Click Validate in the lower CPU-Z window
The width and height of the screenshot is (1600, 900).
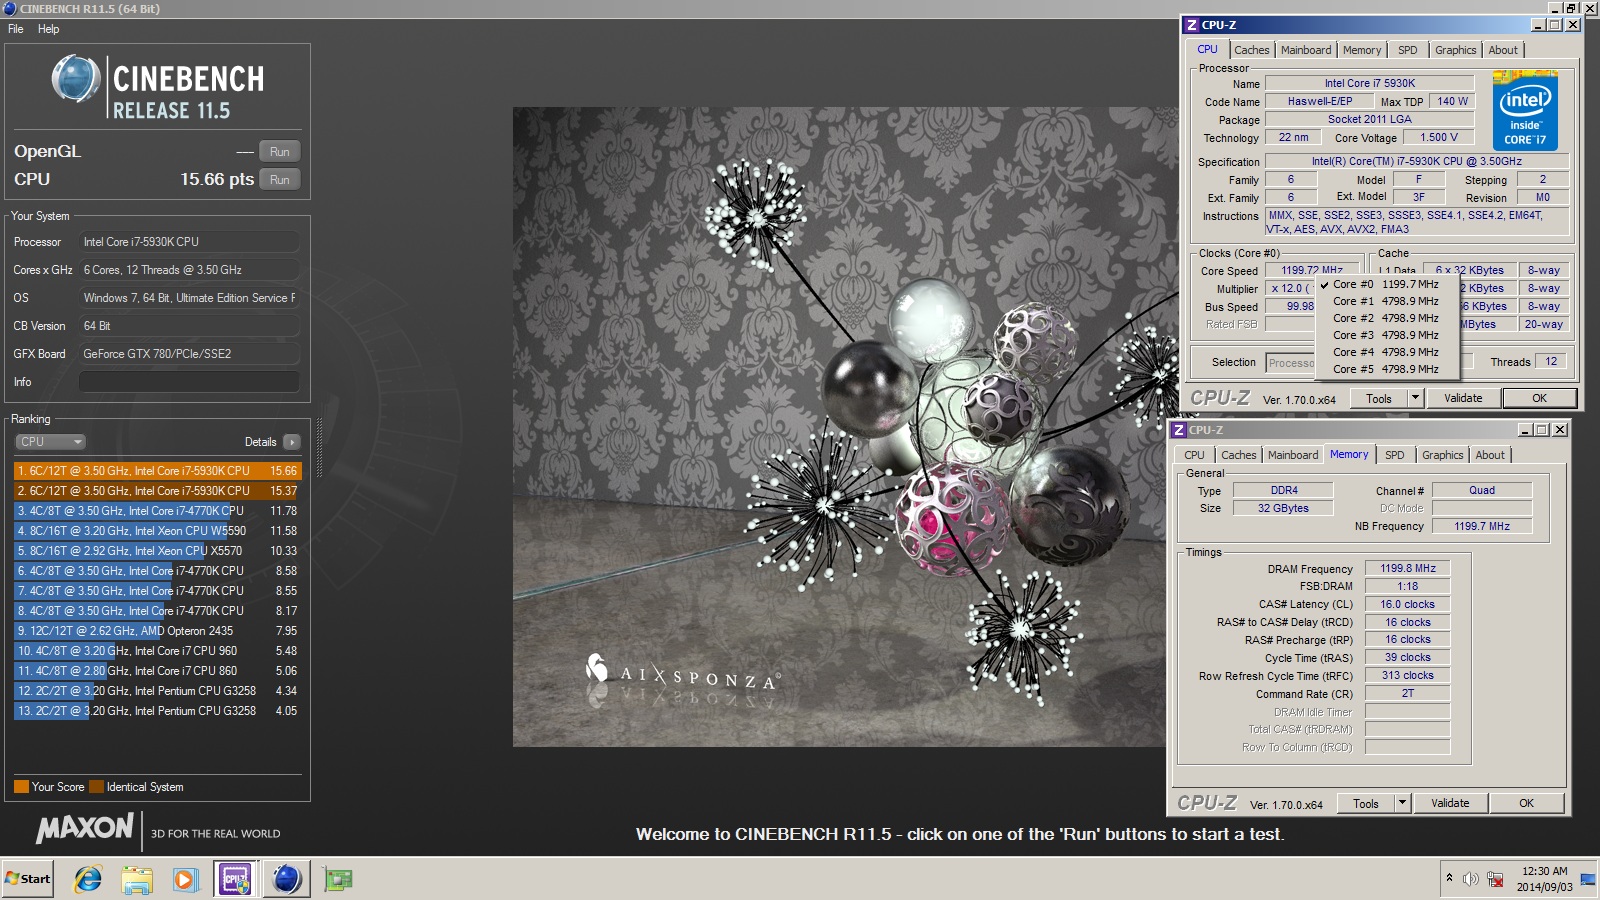[1450, 803]
